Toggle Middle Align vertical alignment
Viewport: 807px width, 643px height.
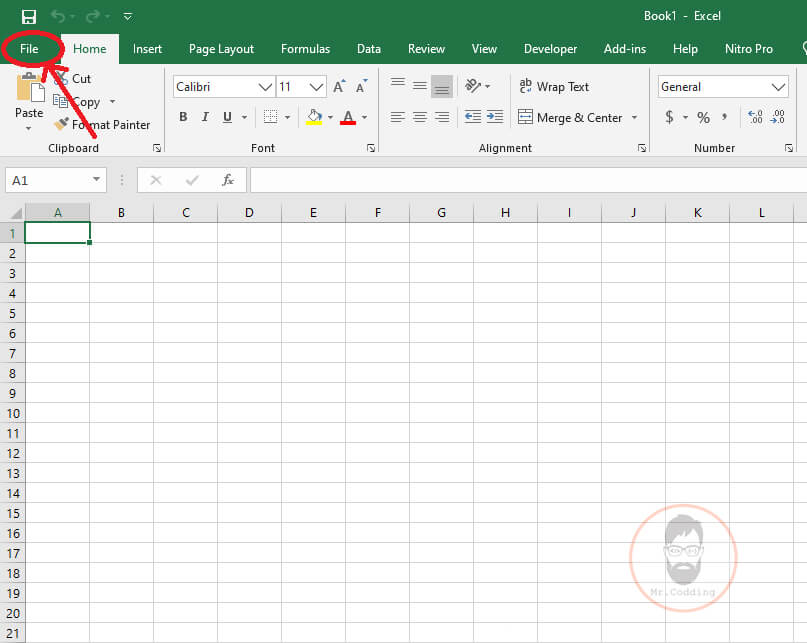(x=419, y=86)
